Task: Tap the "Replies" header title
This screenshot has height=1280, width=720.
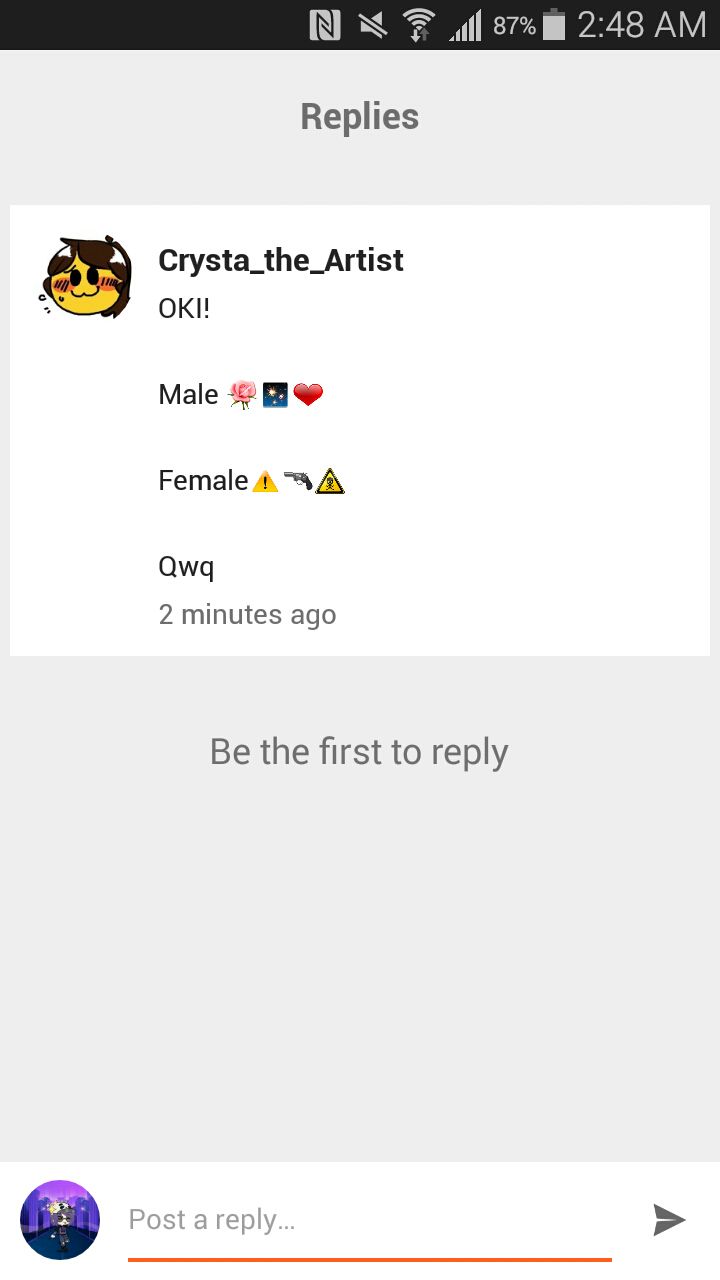Action: click(x=360, y=117)
